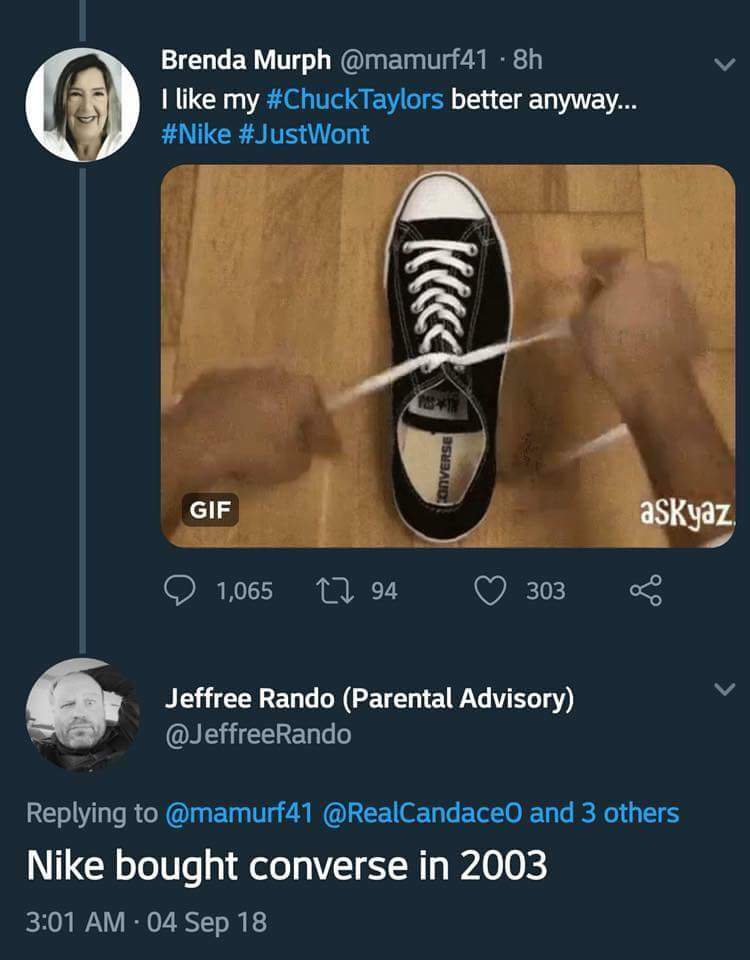
Task: Click the 3:01 AM · 04 Sep 18 timestamp
Action: (147, 921)
